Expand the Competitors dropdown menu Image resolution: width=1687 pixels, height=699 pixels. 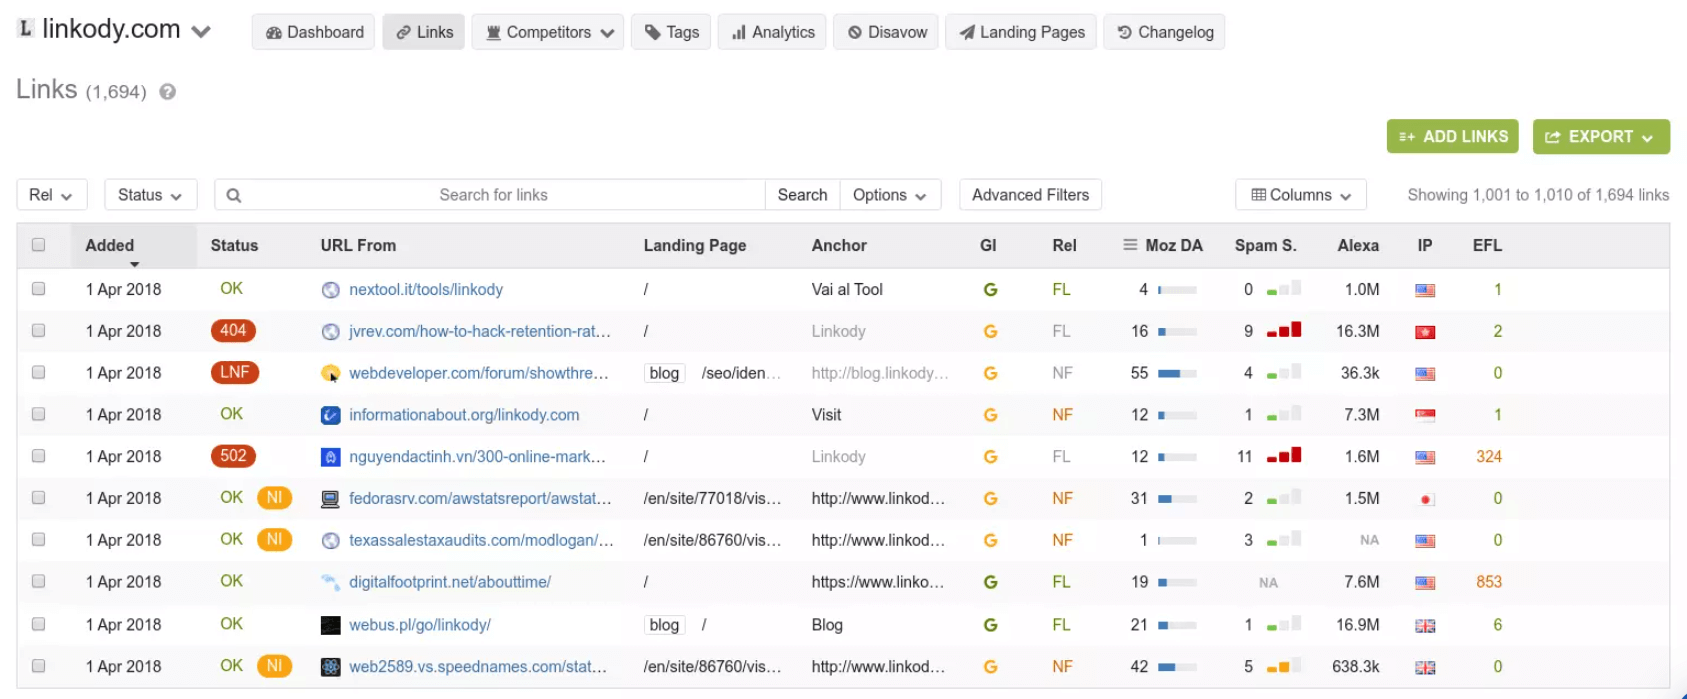pyautogui.click(x=548, y=32)
